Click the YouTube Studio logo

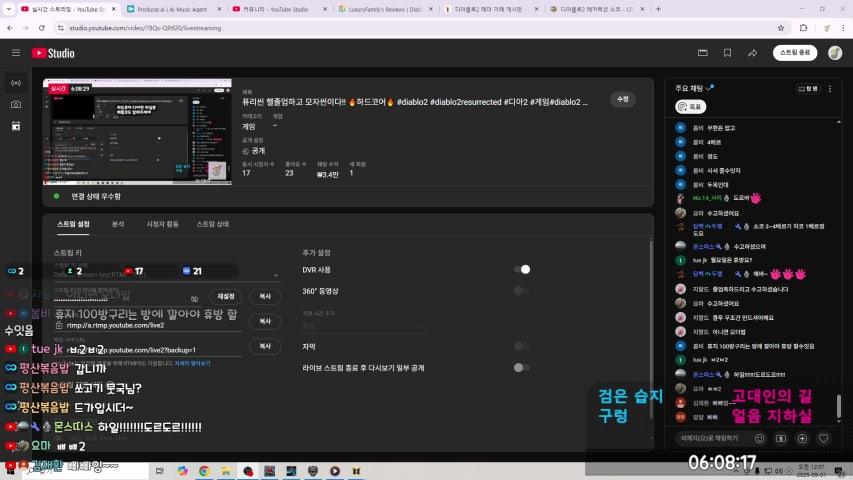tap(53, 53)
